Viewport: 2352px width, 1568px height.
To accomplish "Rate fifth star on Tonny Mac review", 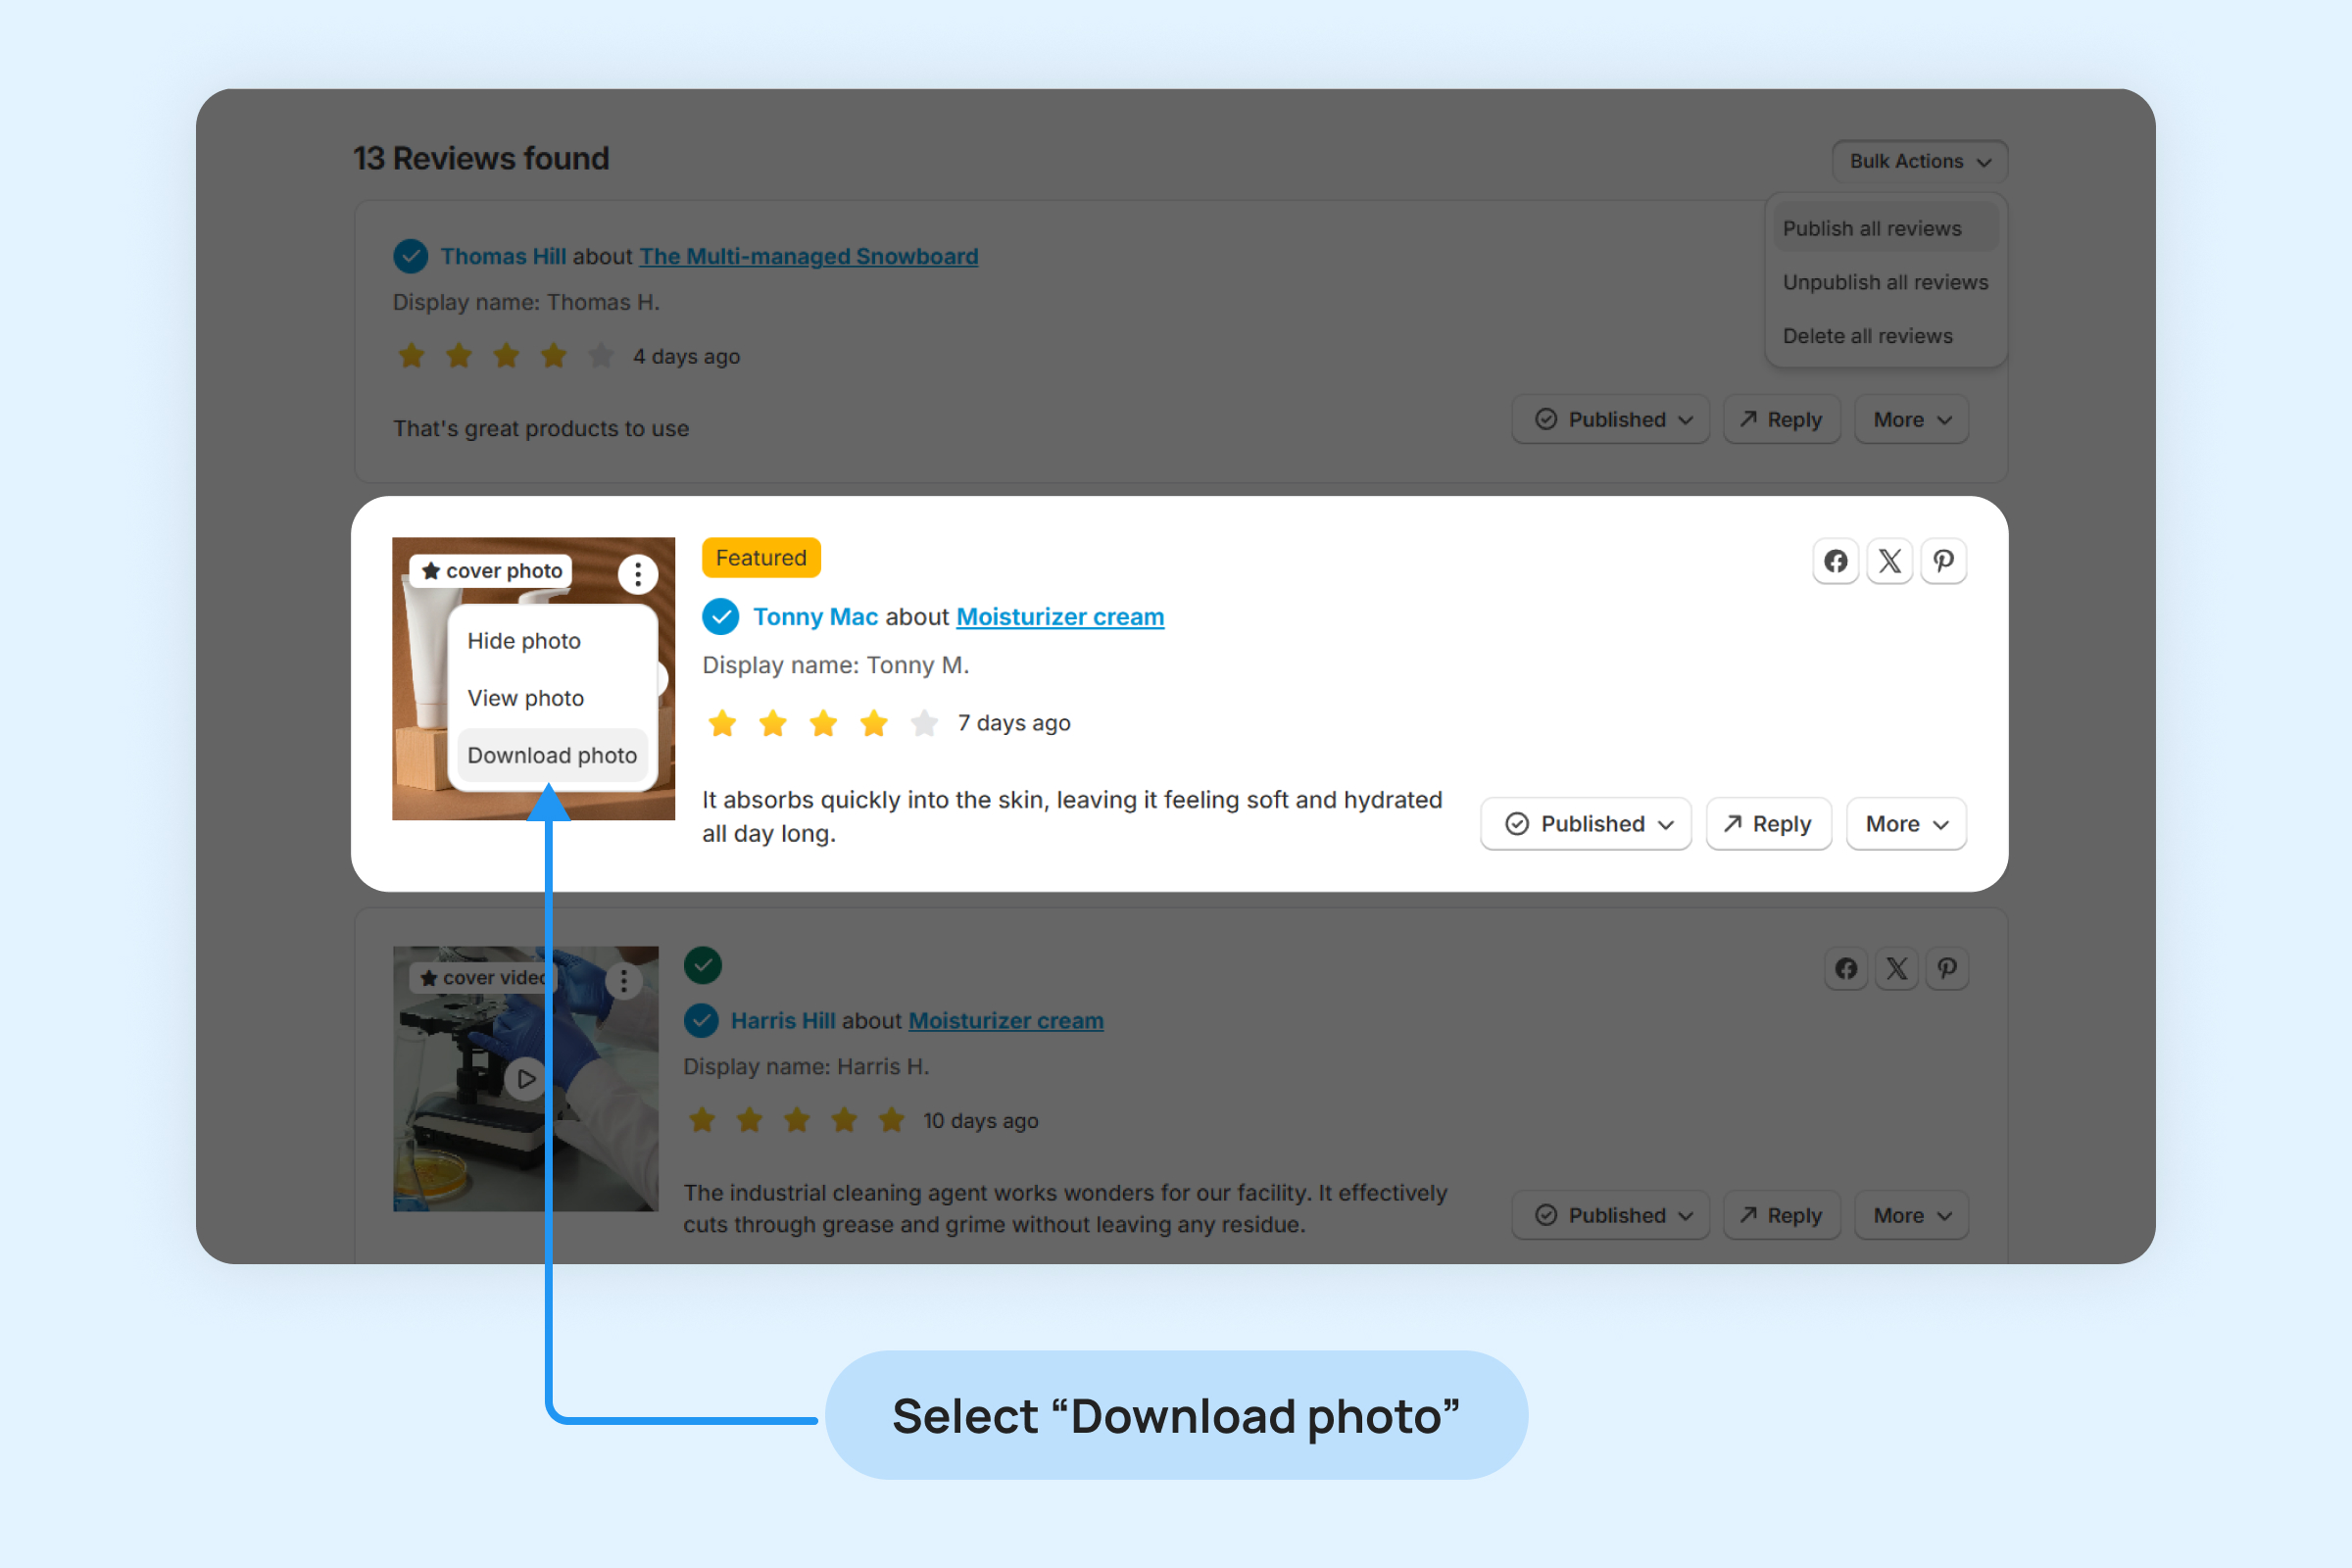I will pyautogui.click(x=924, y=723).
